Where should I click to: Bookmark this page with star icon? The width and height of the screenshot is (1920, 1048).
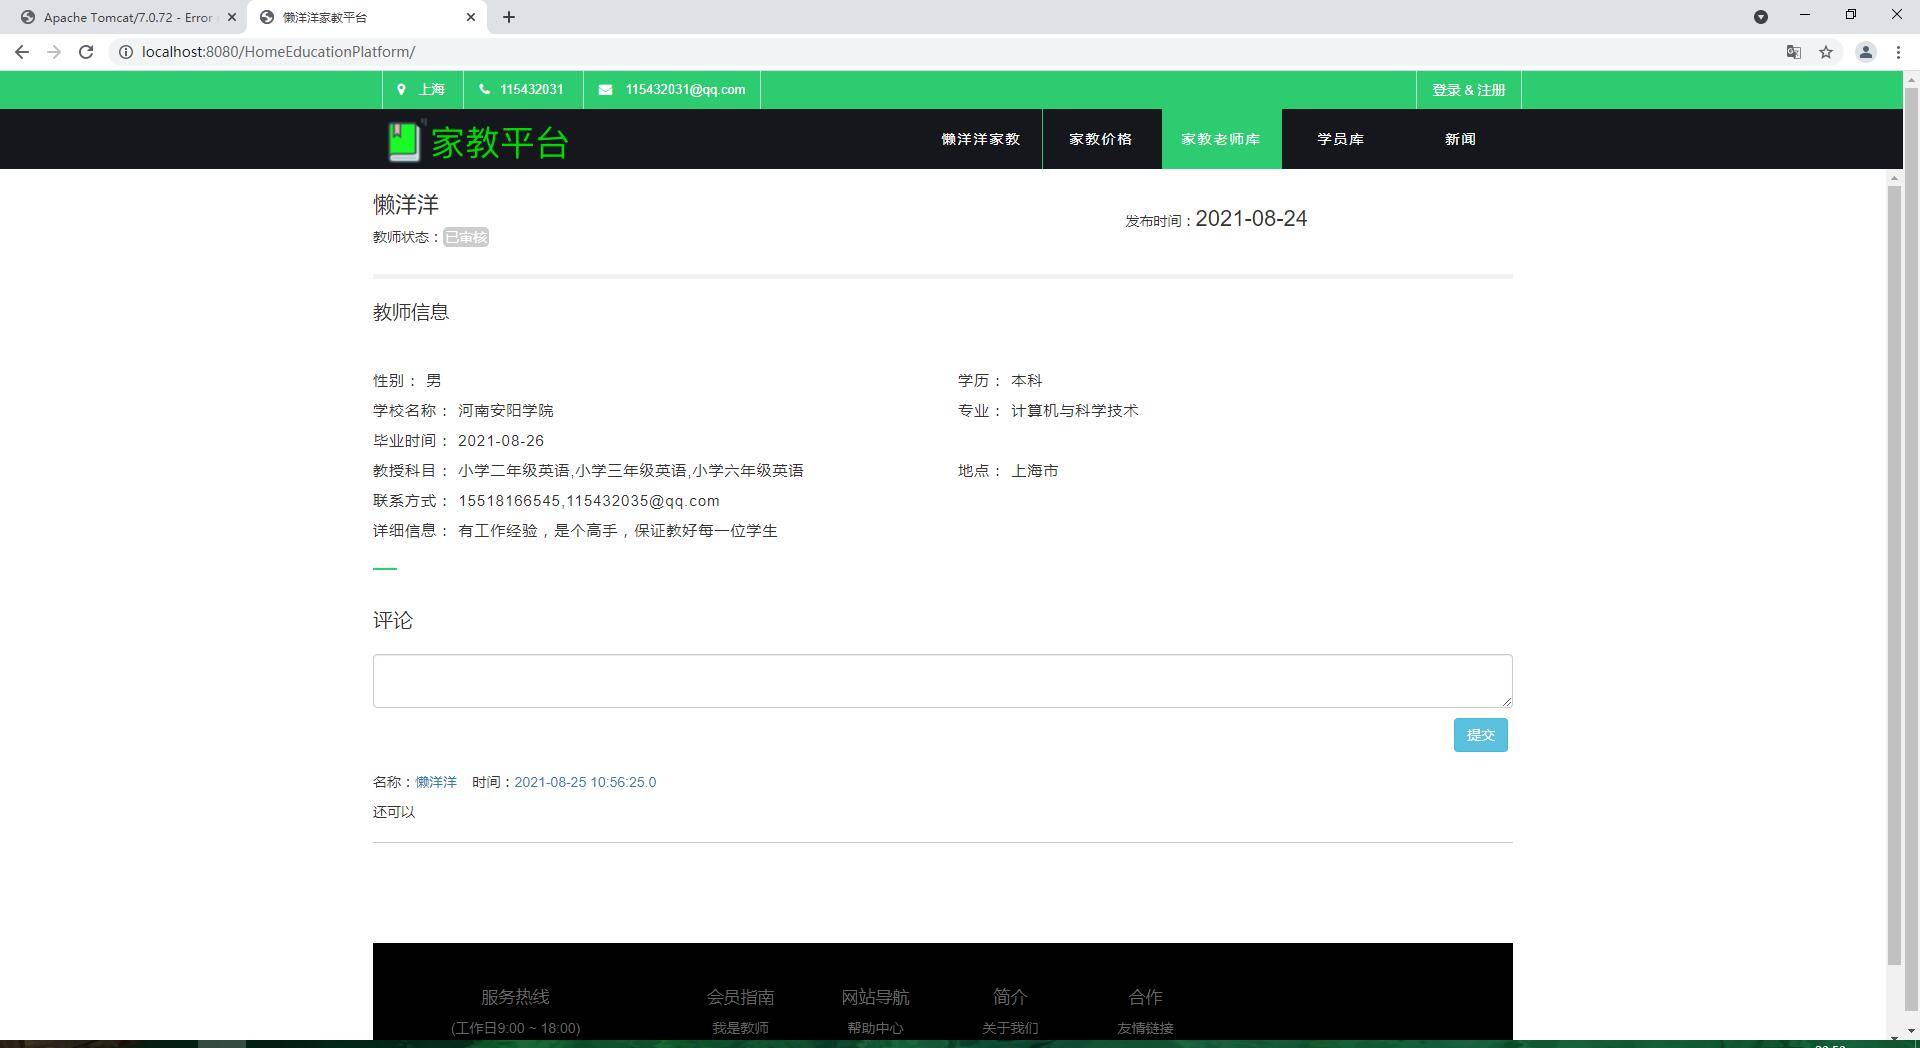pos(1826,52)
